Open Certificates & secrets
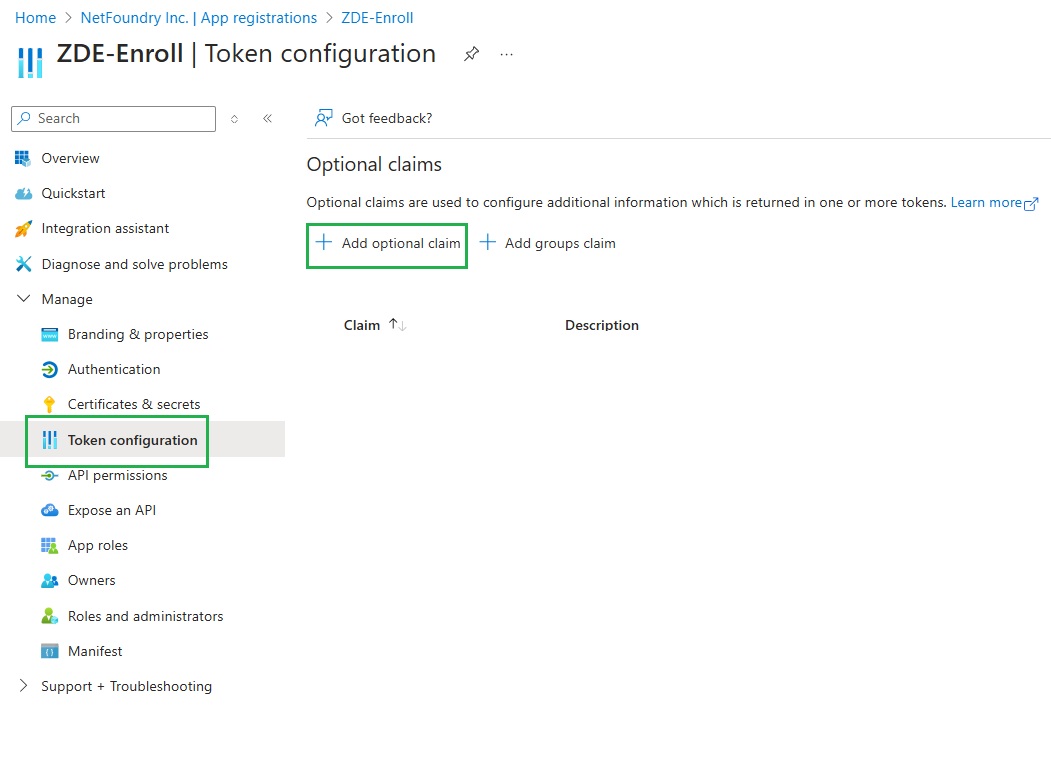This screenshot has width=1051, height=763. click(x=134, y=404)
